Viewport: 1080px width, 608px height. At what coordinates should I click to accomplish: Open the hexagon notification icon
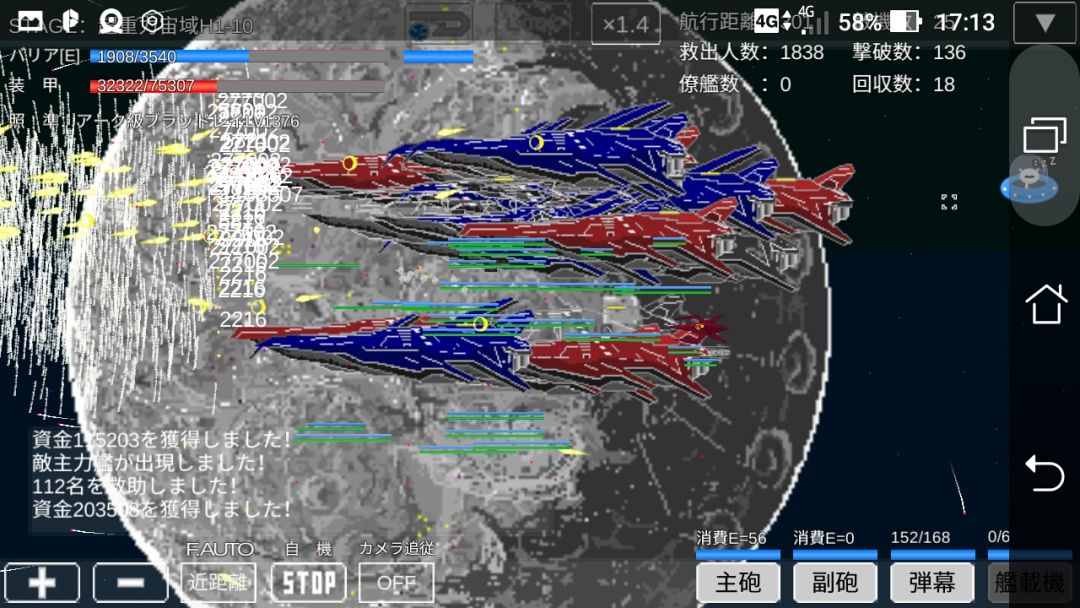click(x=152, y=21)
